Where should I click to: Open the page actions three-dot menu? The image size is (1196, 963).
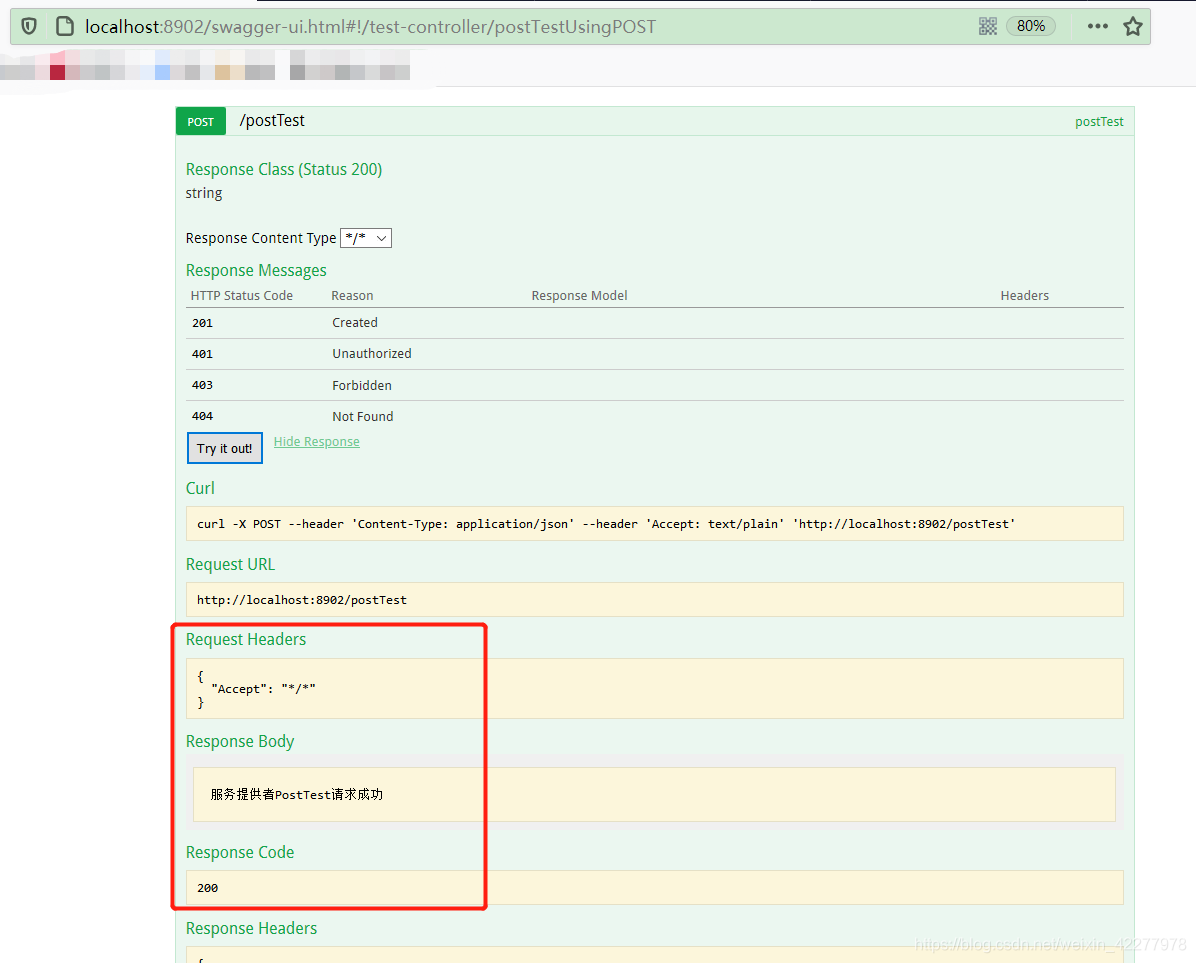point(1098,27)
